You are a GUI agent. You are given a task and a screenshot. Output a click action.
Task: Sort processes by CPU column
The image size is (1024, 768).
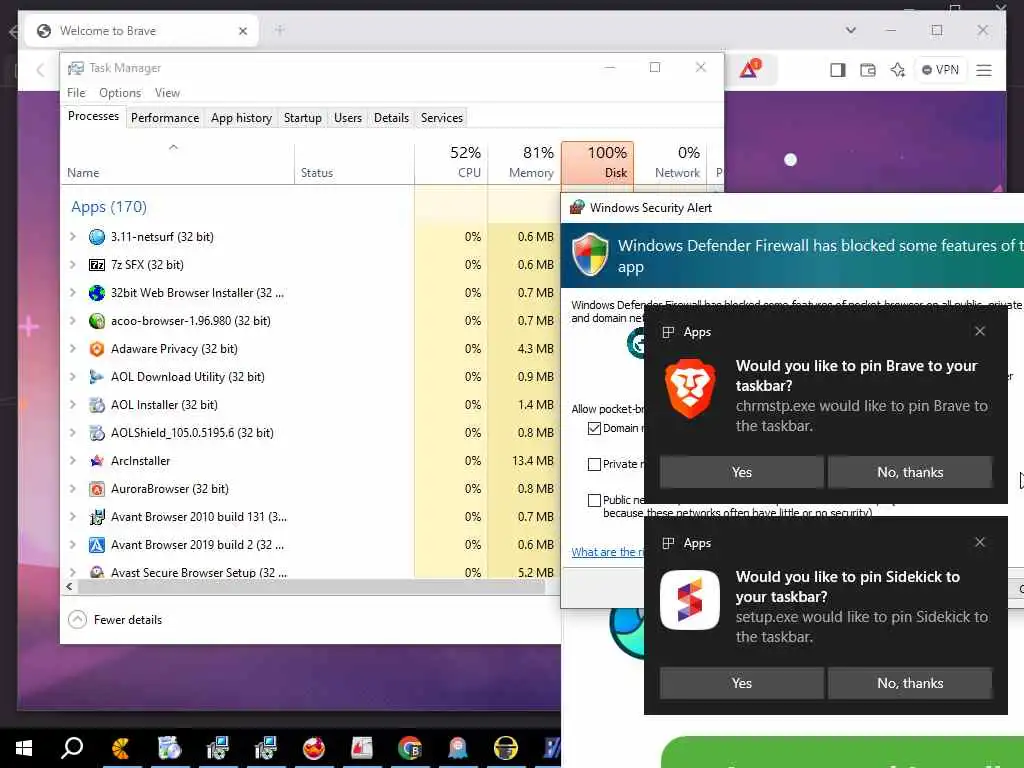[x=451, y=163]
